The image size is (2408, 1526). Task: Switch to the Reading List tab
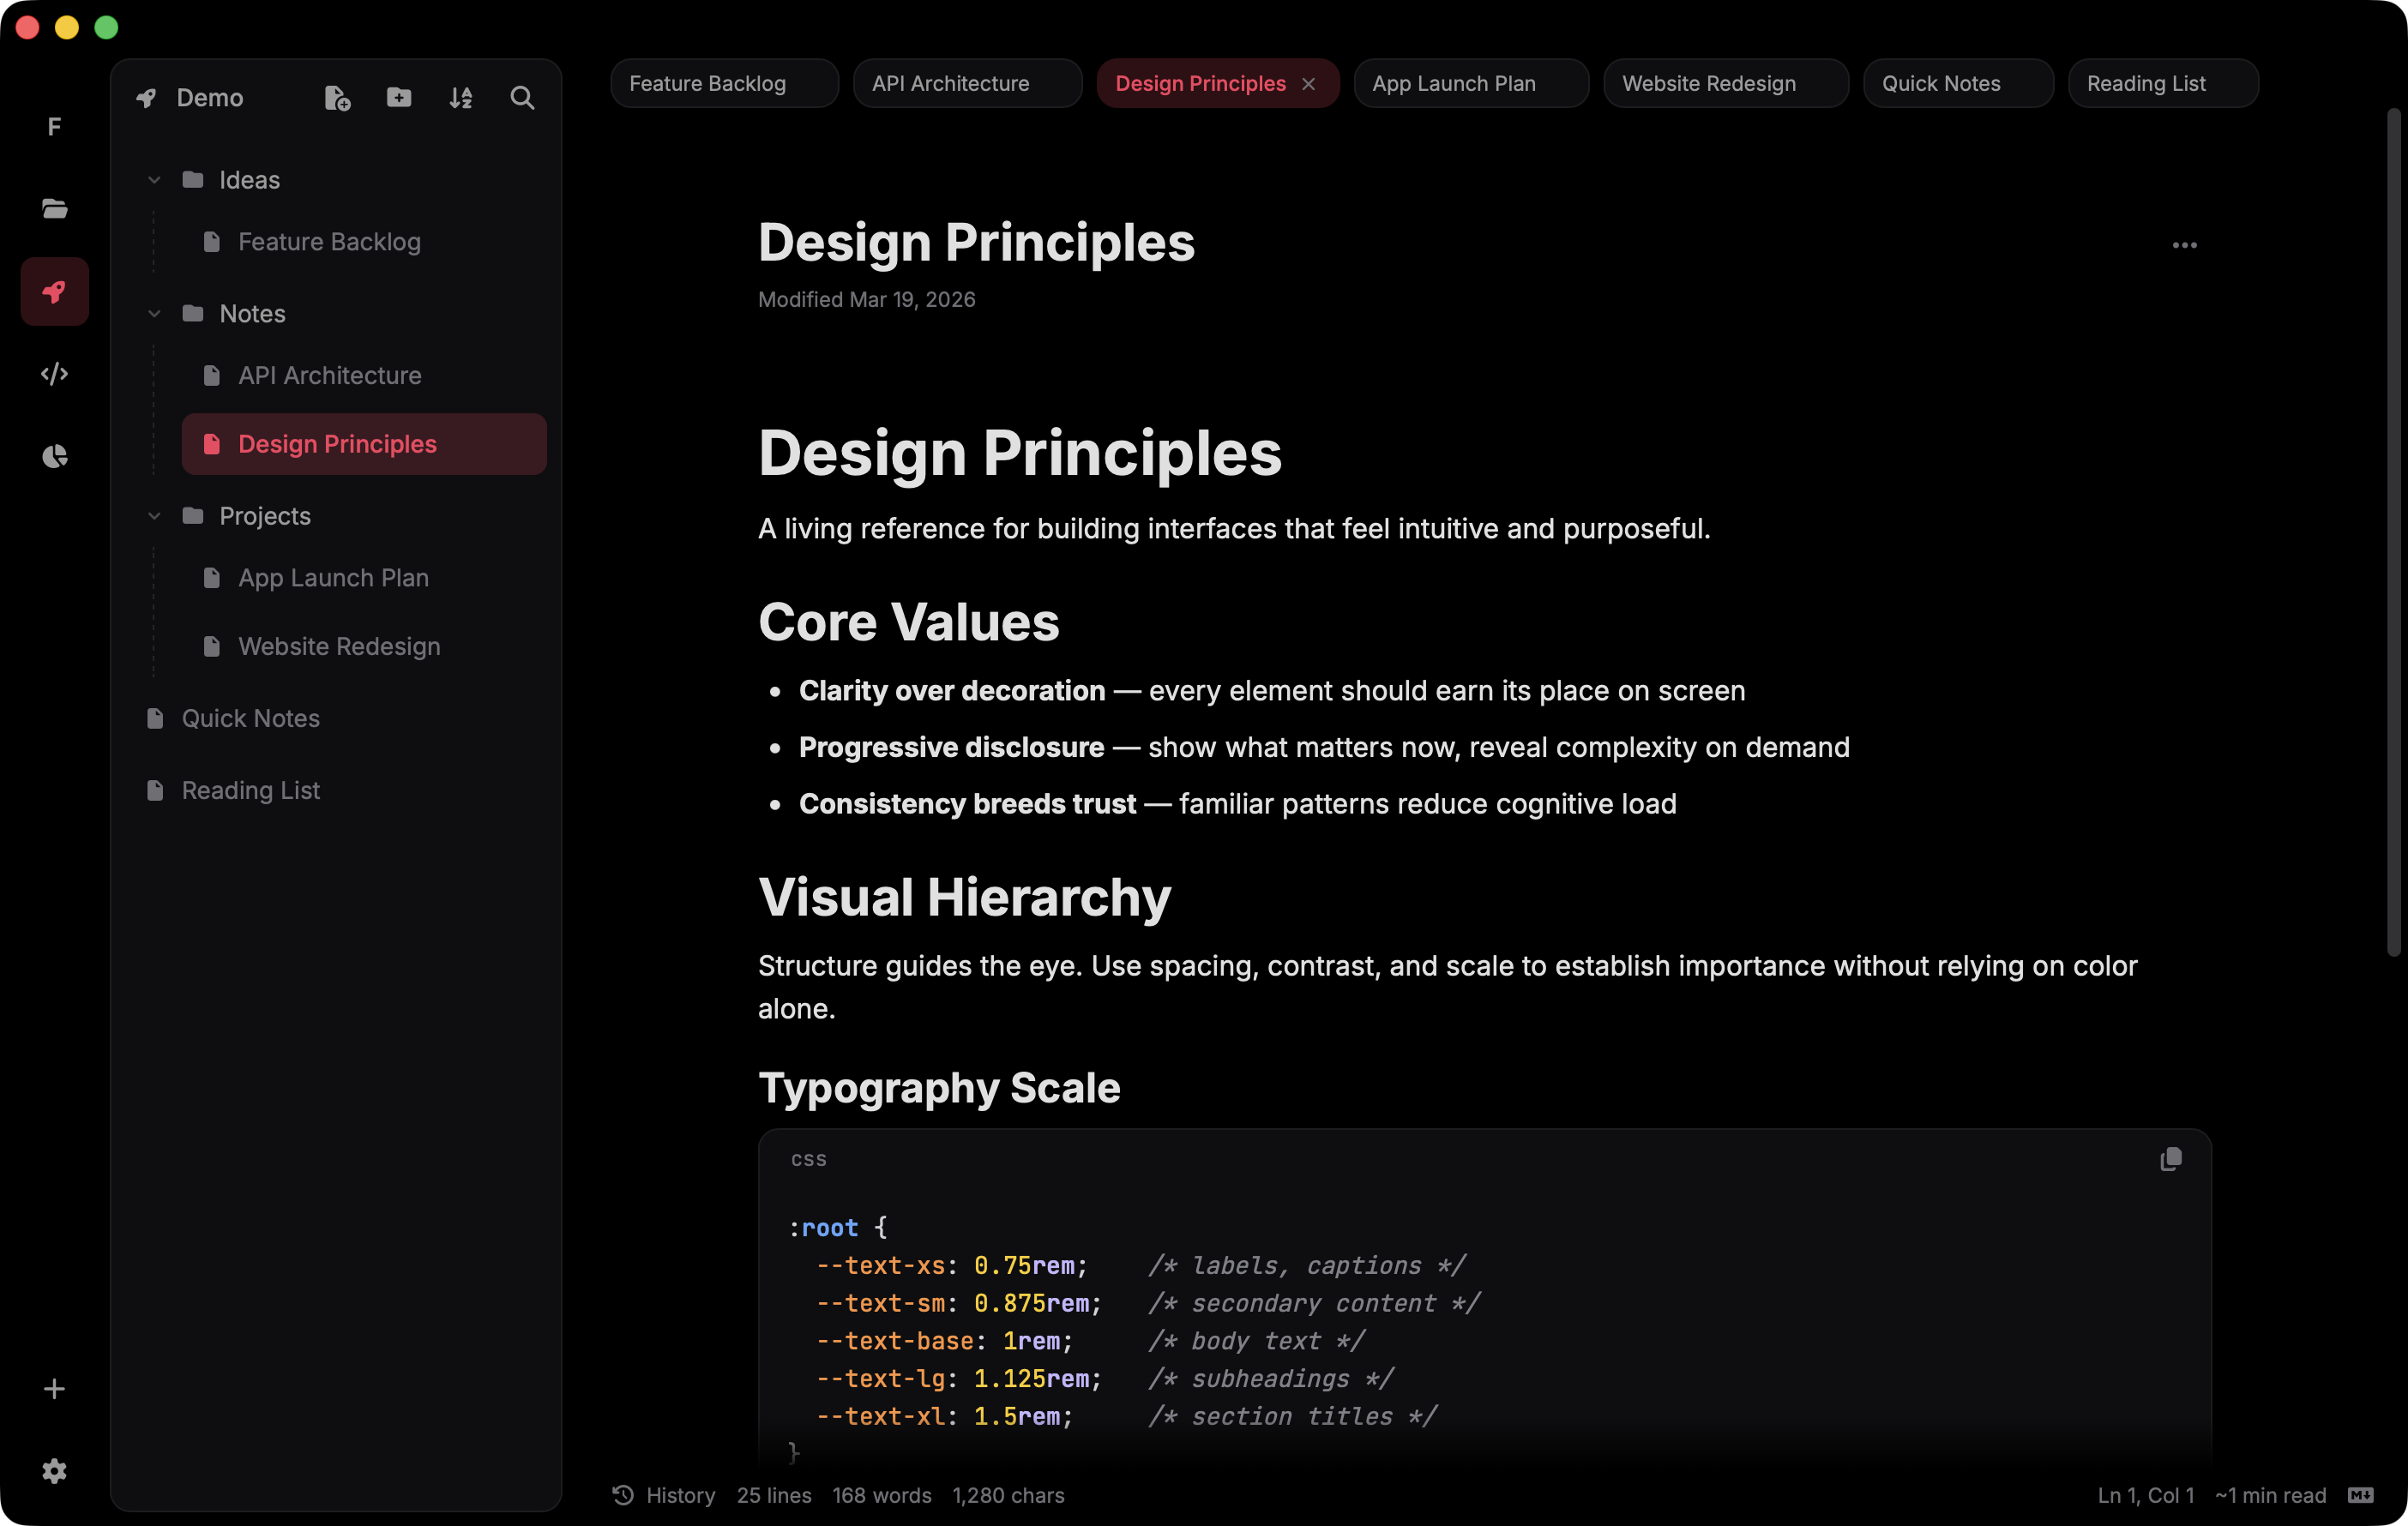coord(2162,84)
